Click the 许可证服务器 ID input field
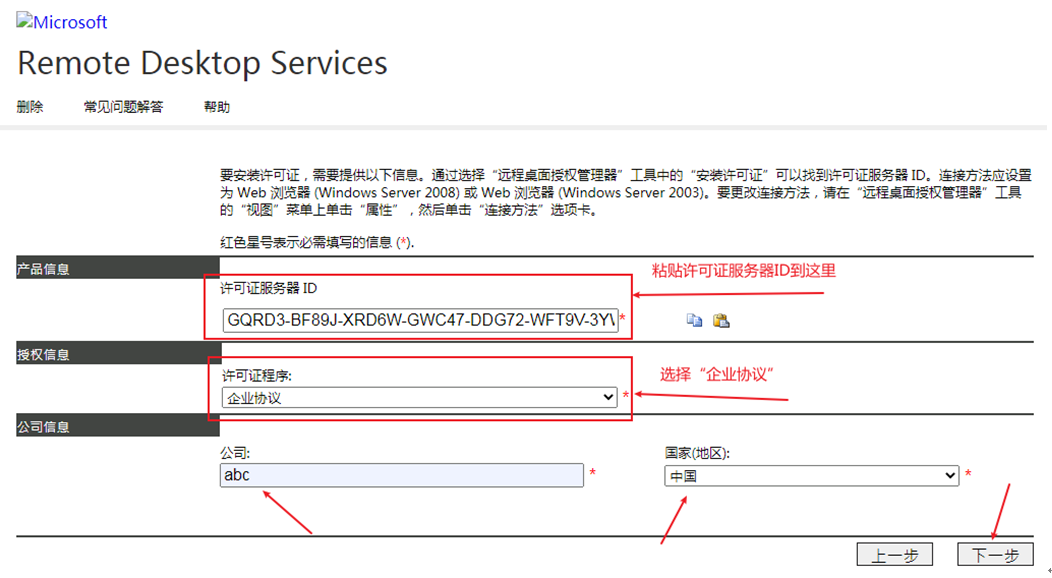Screen dimensions: 1052x578 pos(420,320)
